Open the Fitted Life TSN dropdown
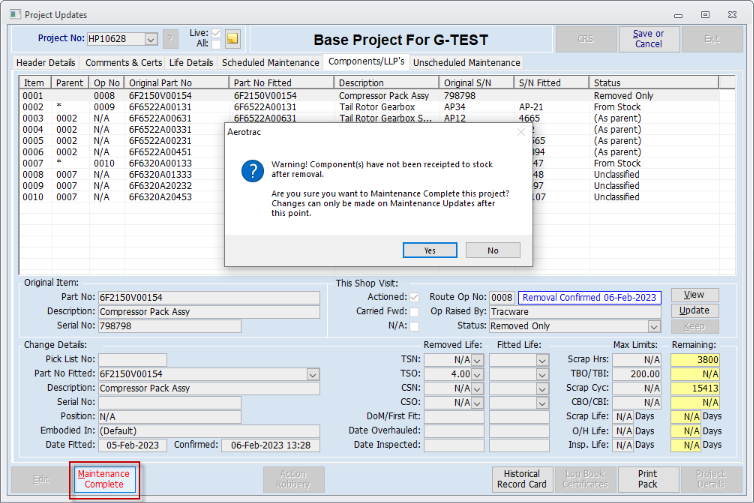 pyautogui.click(x=542, y=360)
